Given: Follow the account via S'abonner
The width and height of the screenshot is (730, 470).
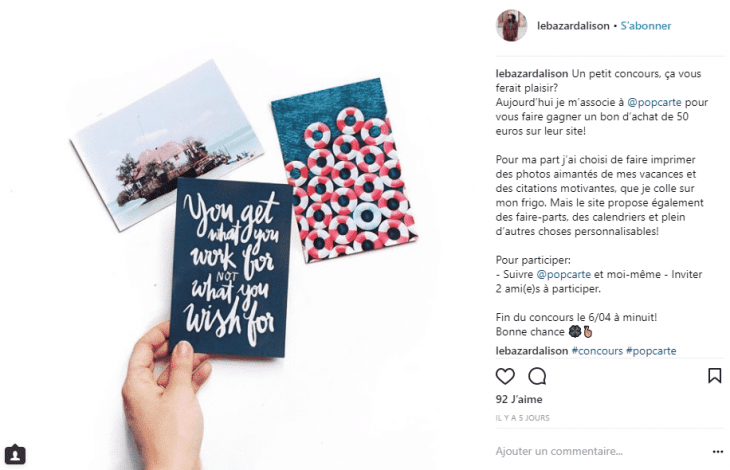Looking at the screenshot, I should pos(646,26).
